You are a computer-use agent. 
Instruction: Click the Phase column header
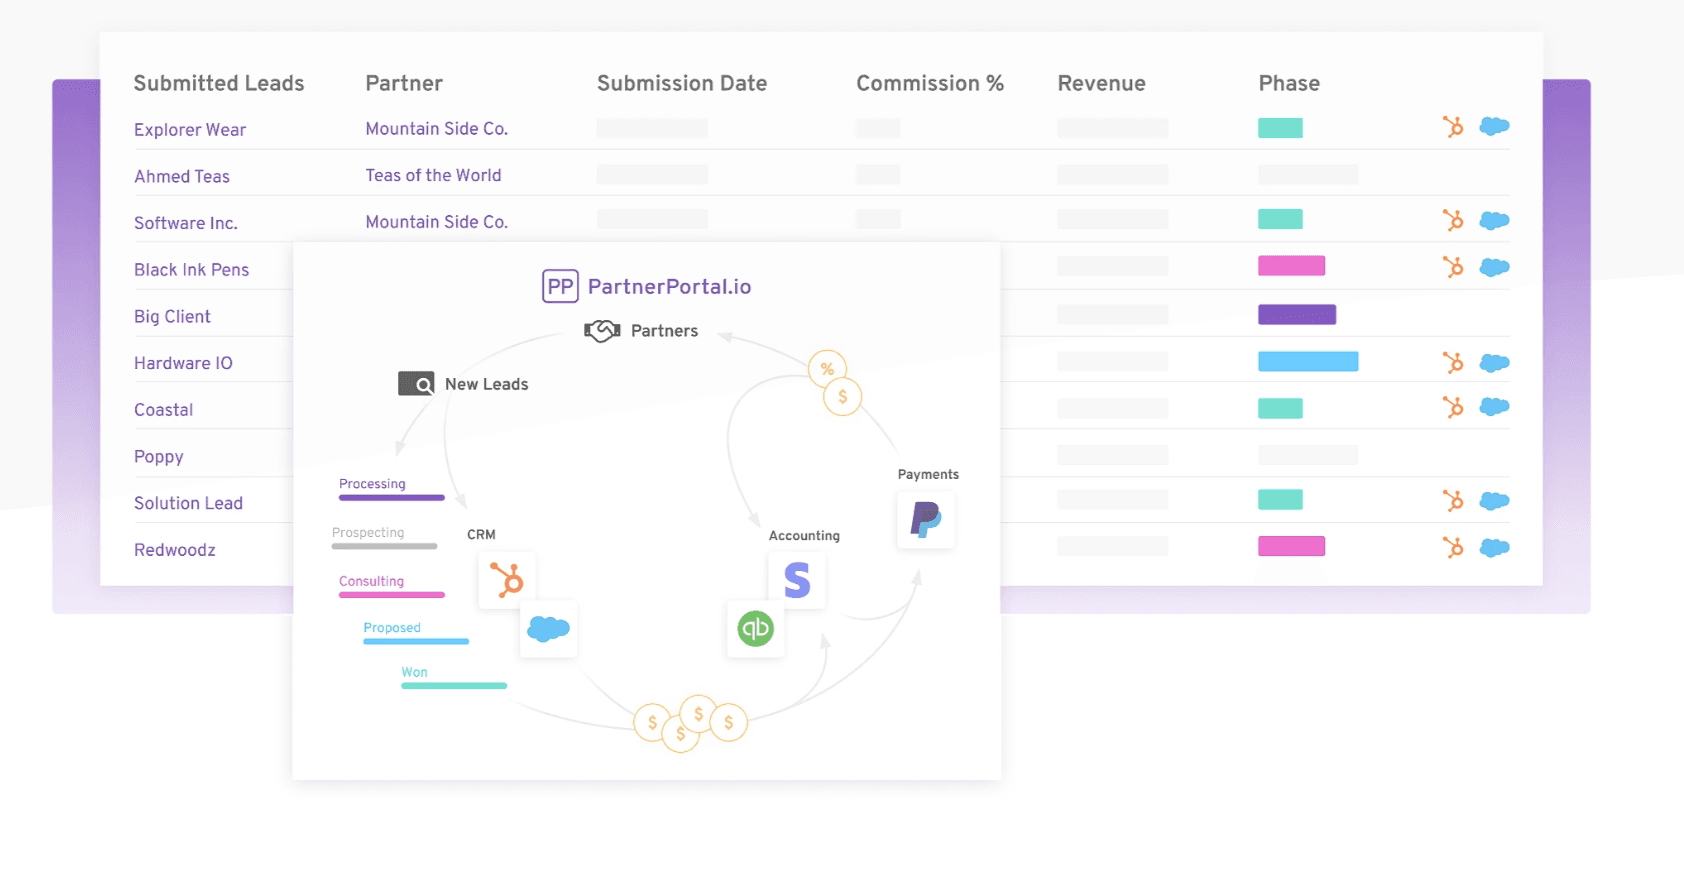click(x=1289, y=83)
